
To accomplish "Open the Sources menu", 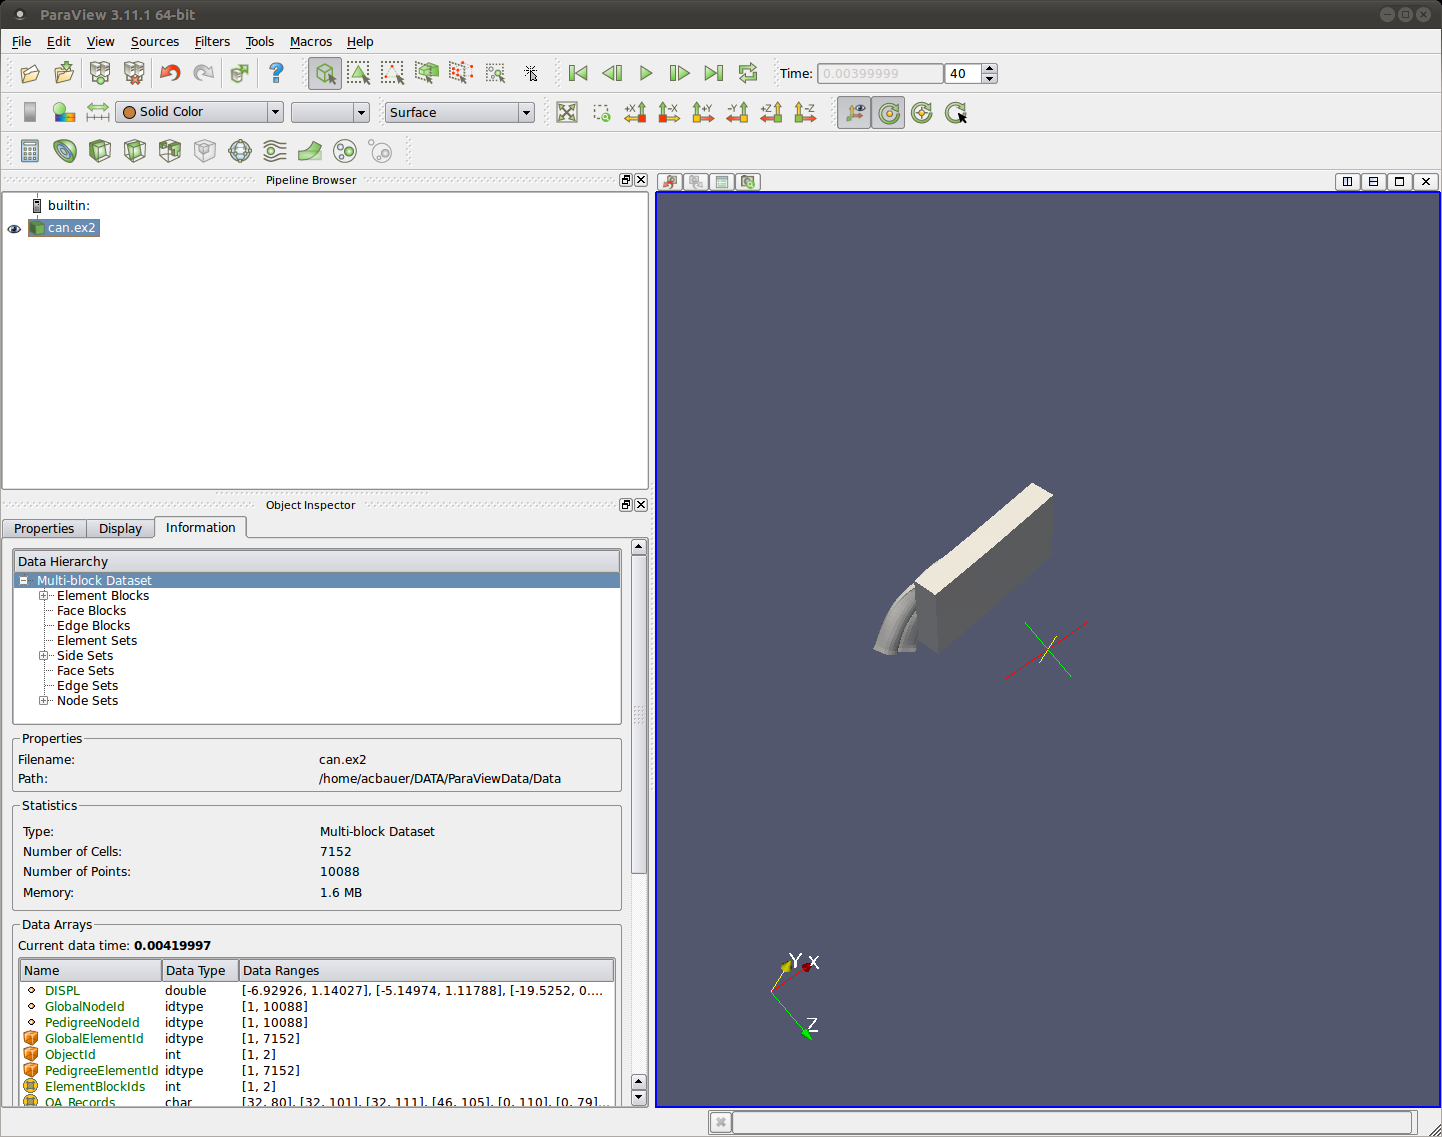I will [155, 41].
